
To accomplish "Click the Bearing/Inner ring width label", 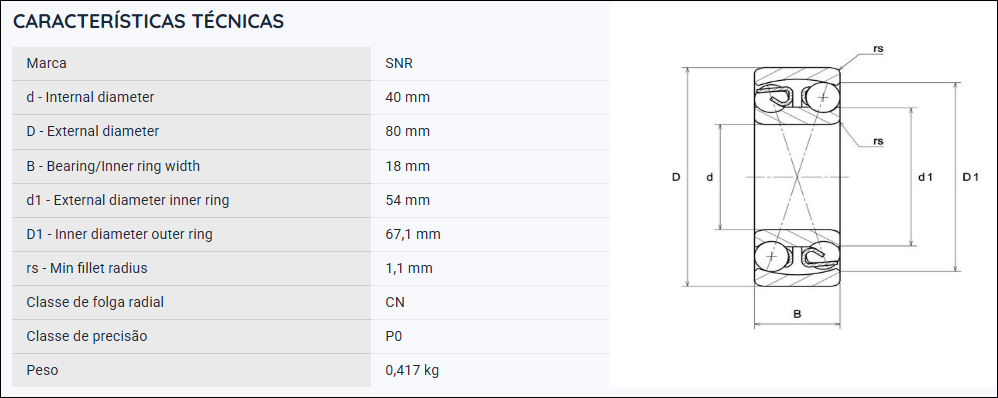I will click(113, 166).
